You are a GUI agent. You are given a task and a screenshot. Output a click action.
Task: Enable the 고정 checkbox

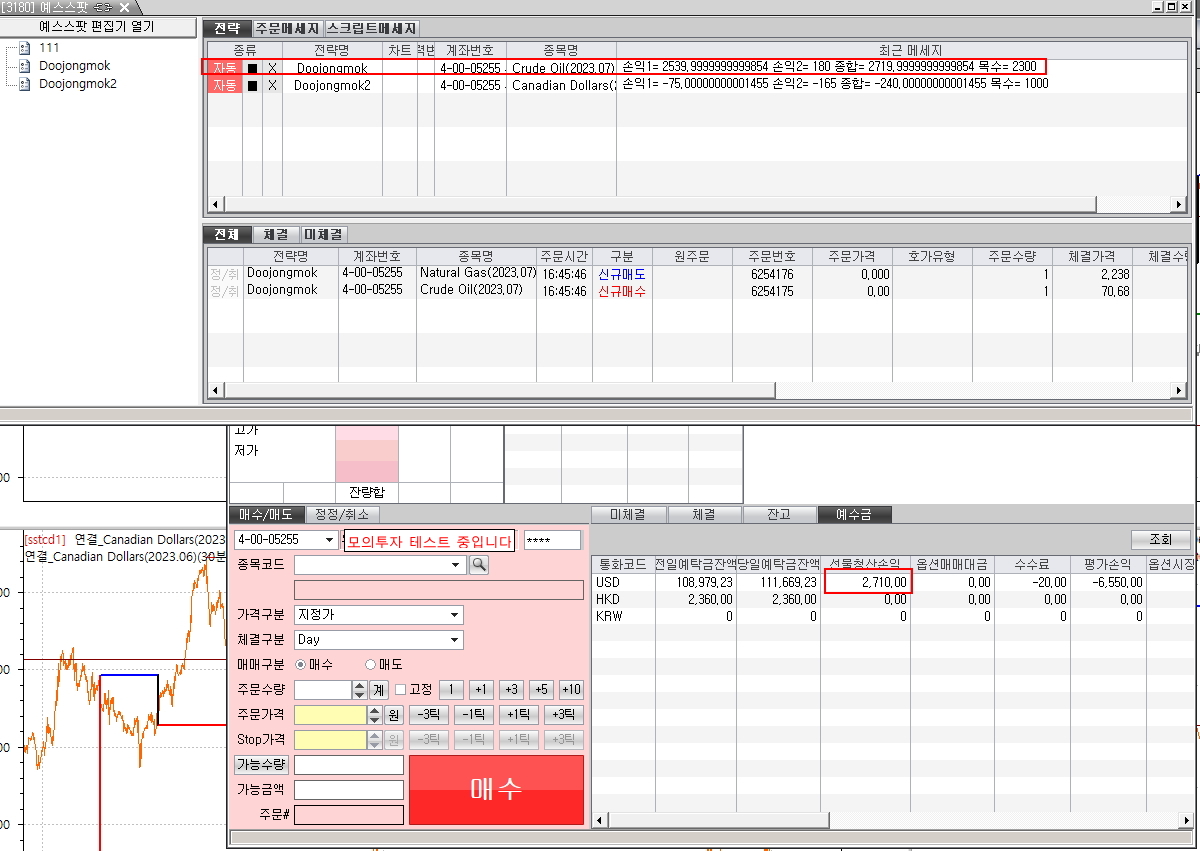400,689
